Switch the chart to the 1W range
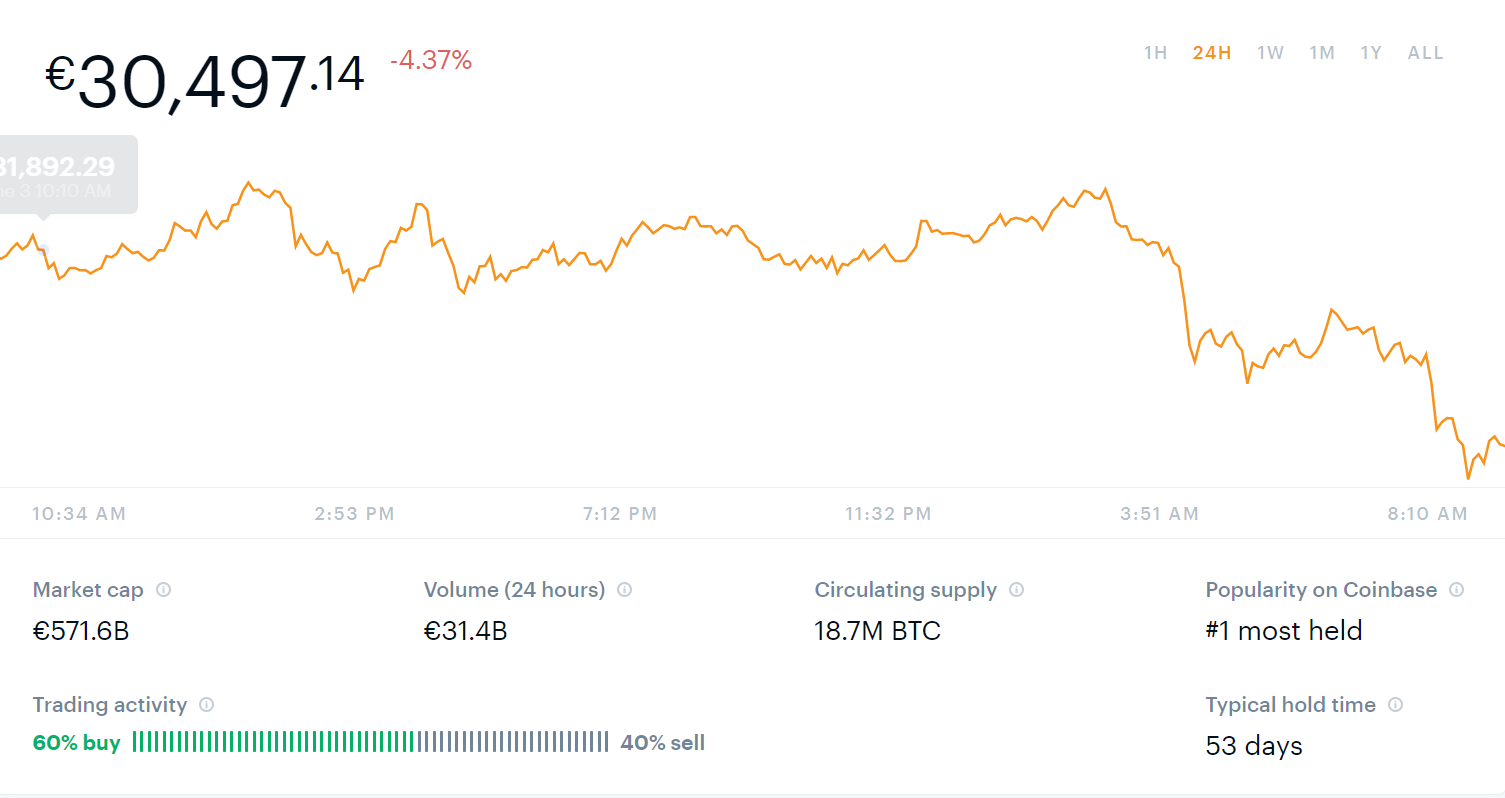Screen dimensions: 1505x798 (1270, 53)
